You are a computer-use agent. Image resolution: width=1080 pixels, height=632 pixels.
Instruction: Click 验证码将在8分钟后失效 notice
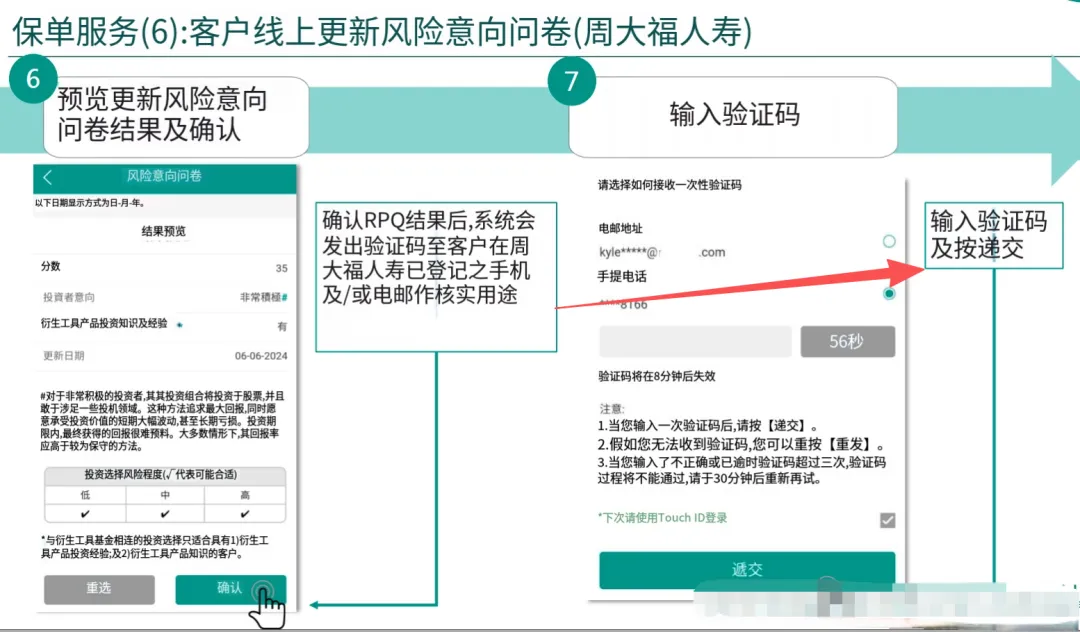(657, 377)
